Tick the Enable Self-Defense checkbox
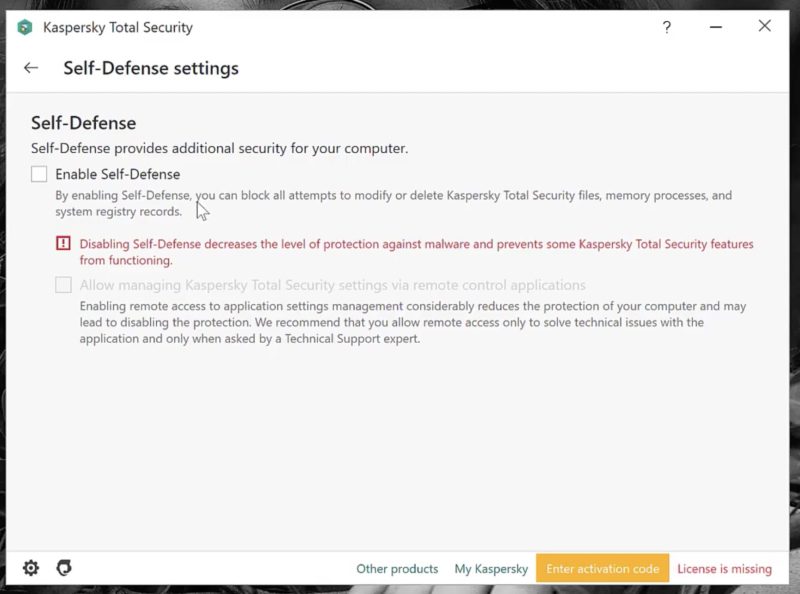This screenshot has height=594, width=800. 39,174
